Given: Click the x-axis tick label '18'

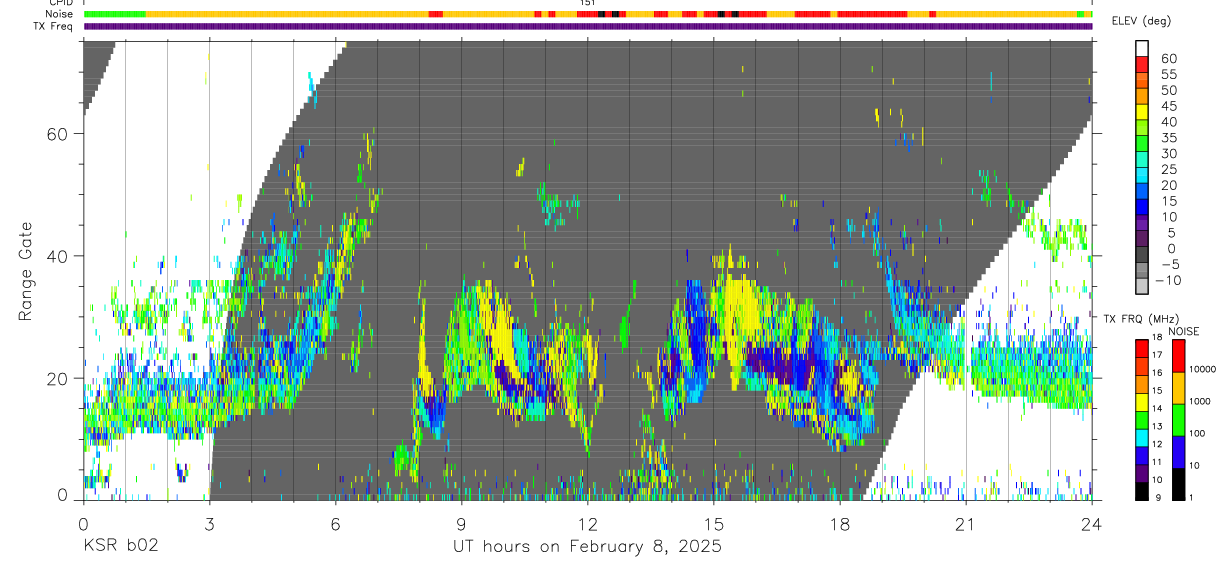Looking at the screenshot, I should (840, 523).
